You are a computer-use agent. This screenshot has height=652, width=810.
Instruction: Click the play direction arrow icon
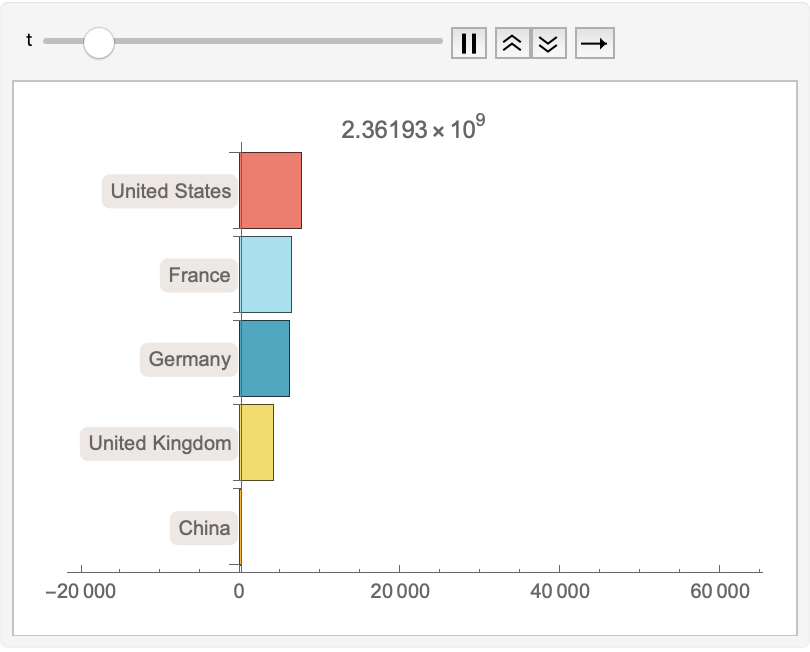pyautogui.click(x=594, y=42)
